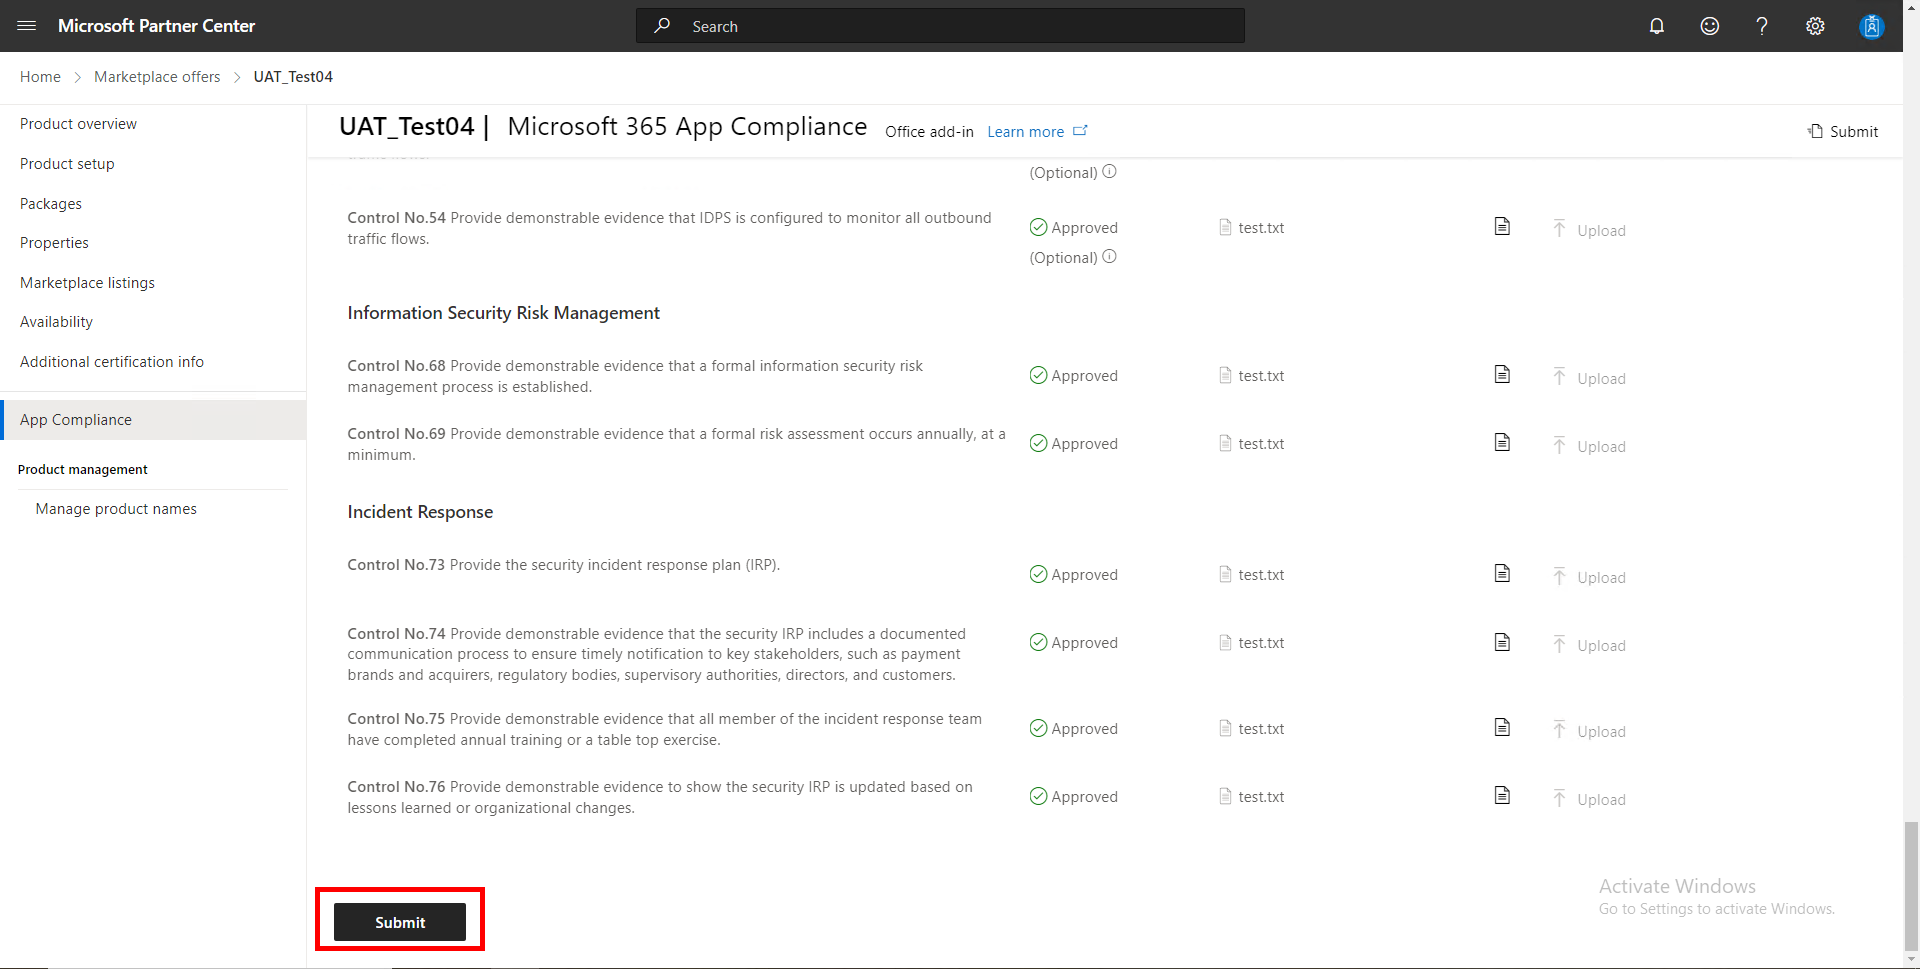Click Submit in the top right header
Image resolution: width=1920 pixels, height=969 pixels.
pos(1843,131)
